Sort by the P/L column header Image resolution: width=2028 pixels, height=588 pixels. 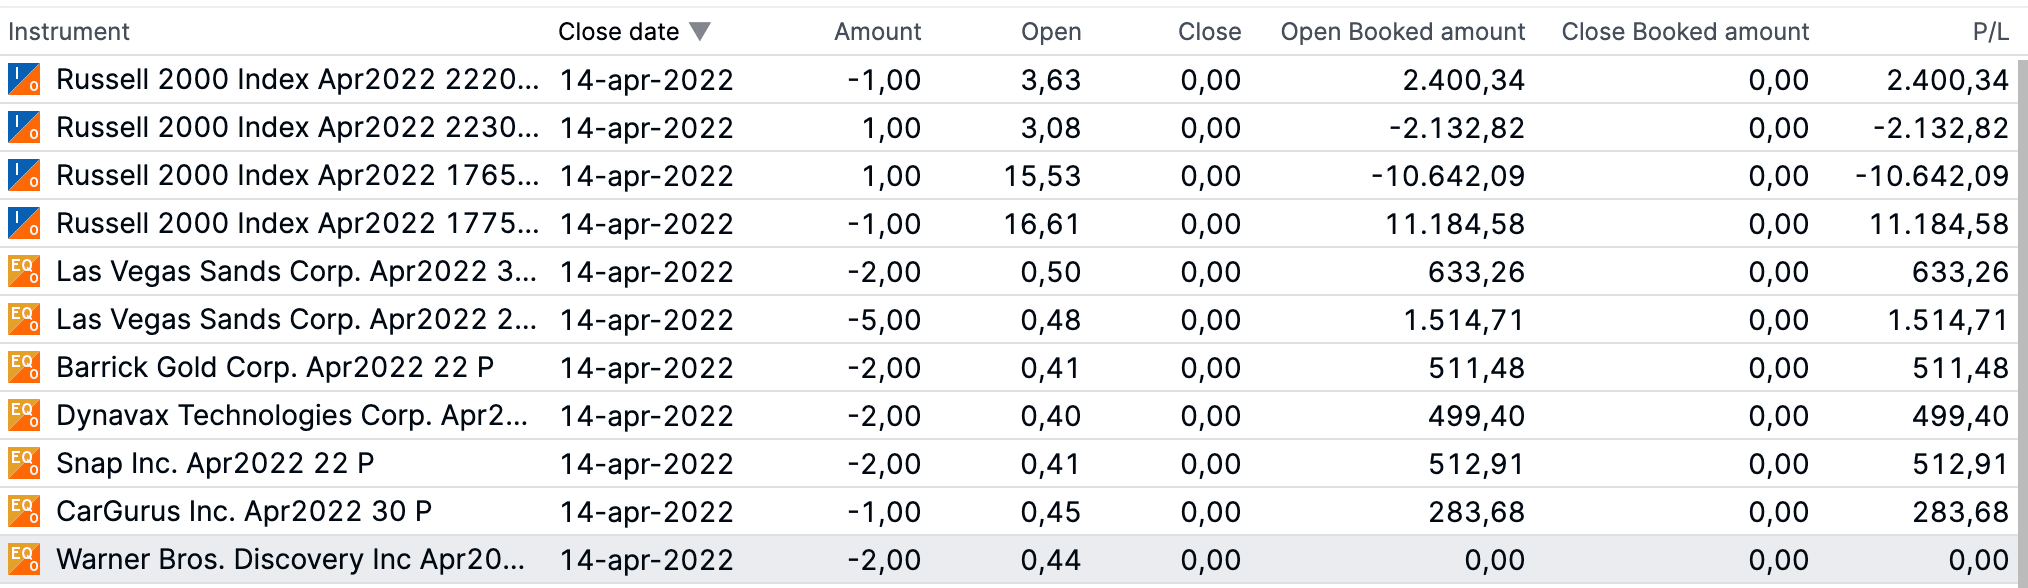pos(1990,32)
